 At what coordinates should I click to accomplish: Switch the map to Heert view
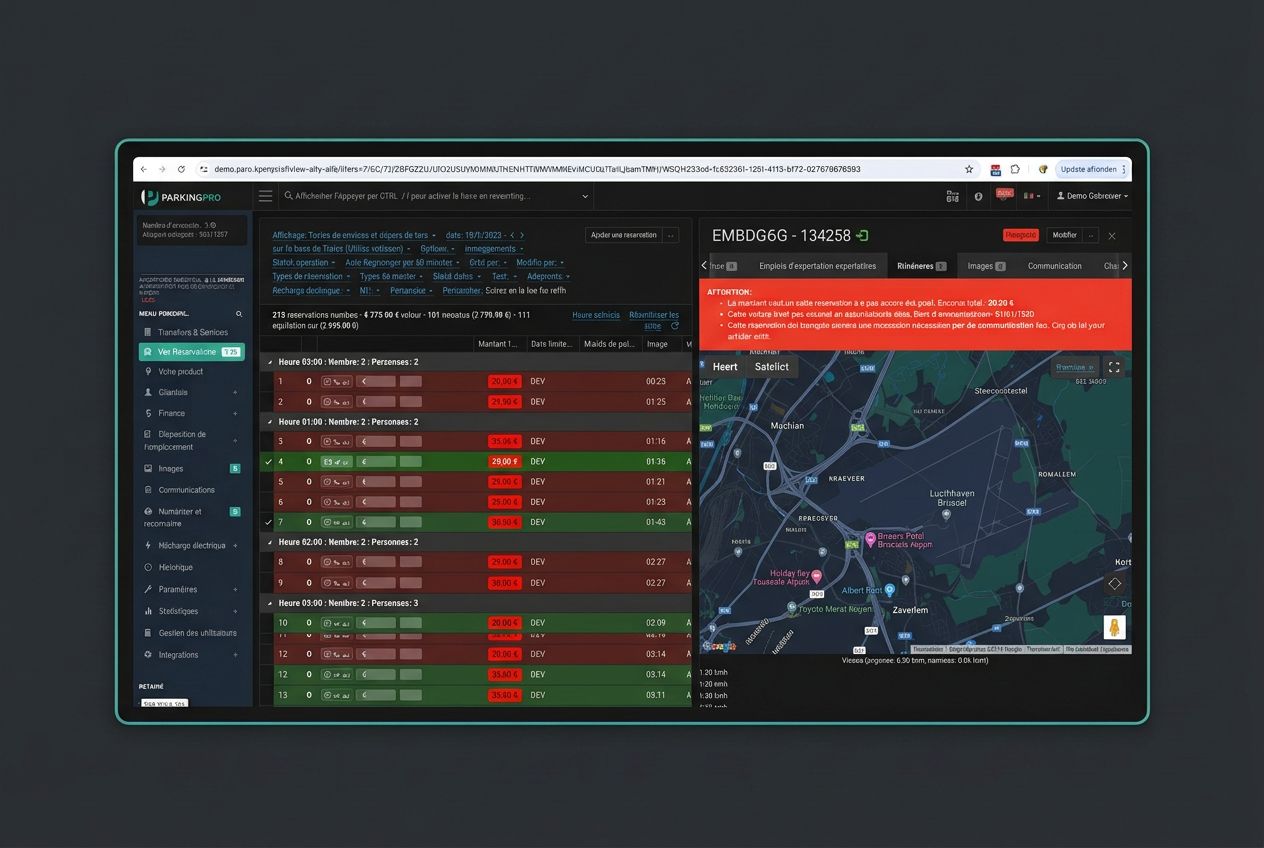[x=725, y=367]
